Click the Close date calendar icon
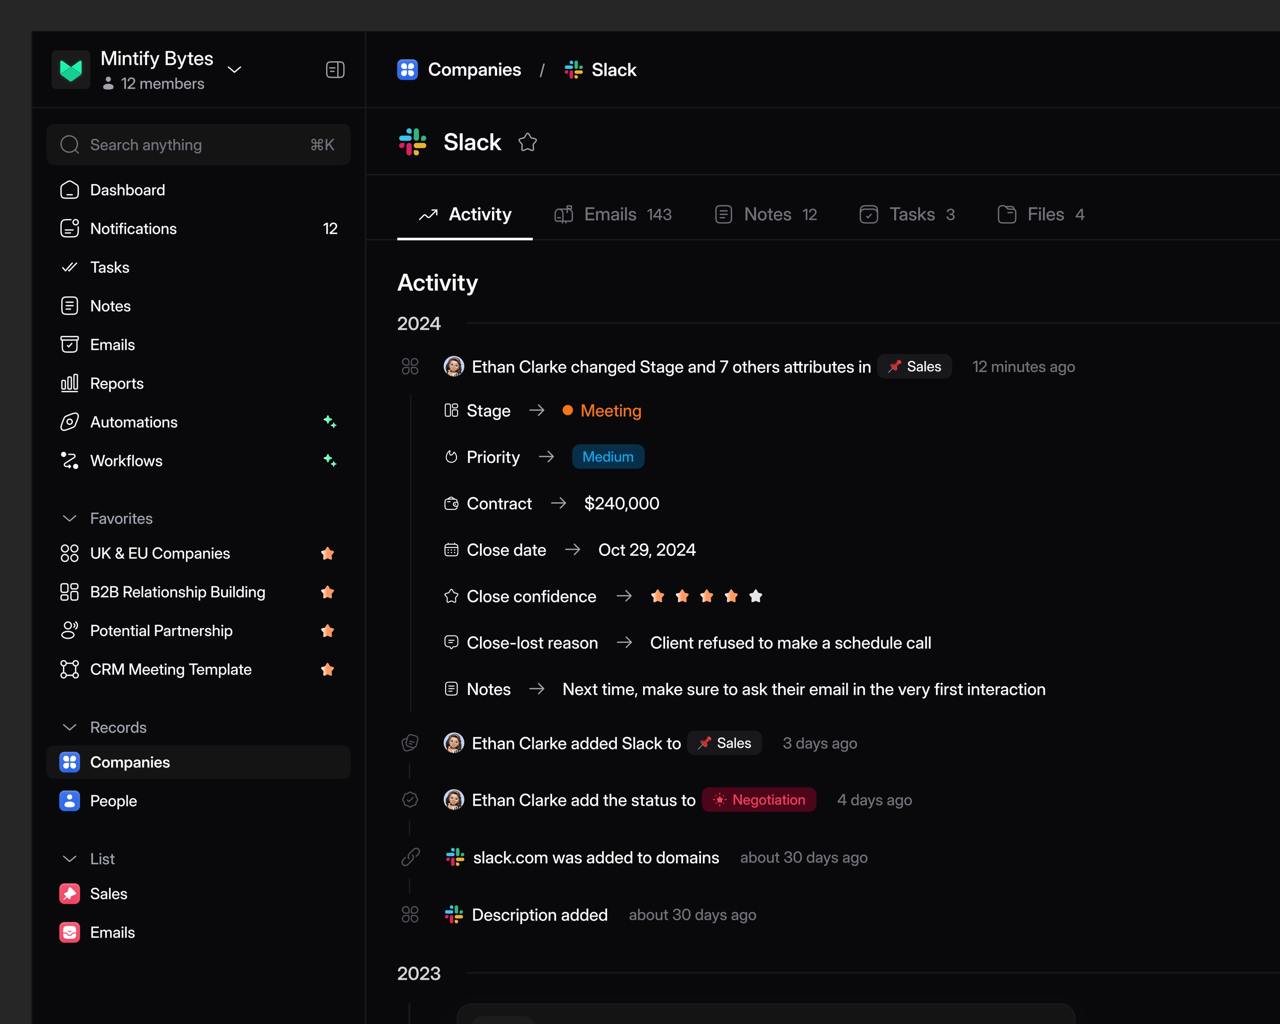This screenshot has width=1280, height=1024. [x=451, y=550]
